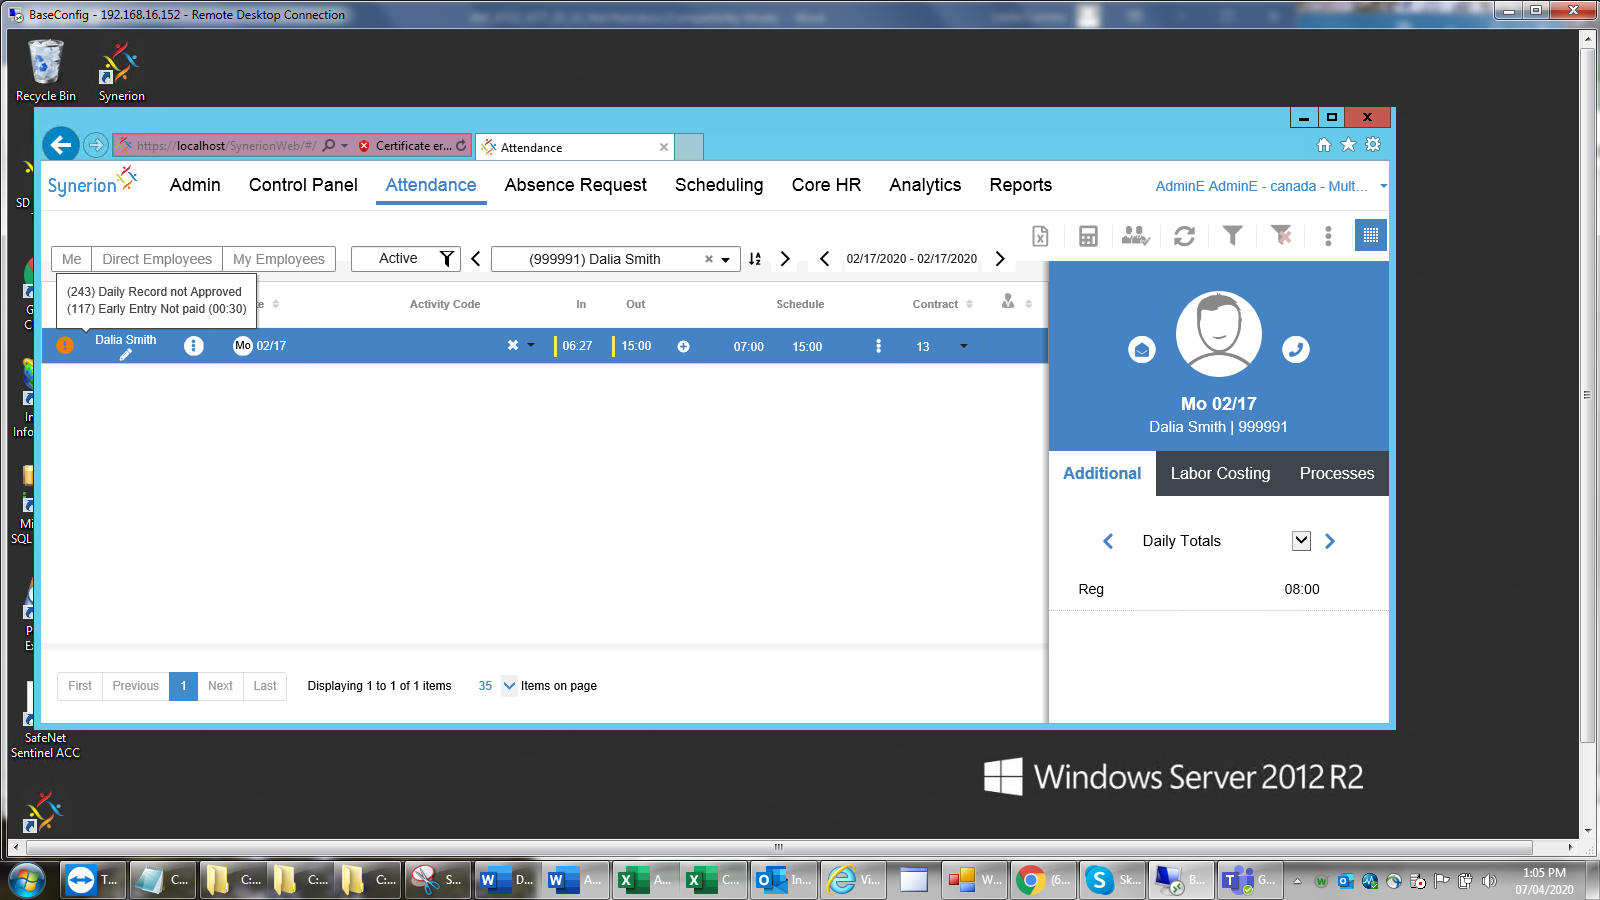
Task: Click the email envelope icon on profile
Action: [1142, 350]
